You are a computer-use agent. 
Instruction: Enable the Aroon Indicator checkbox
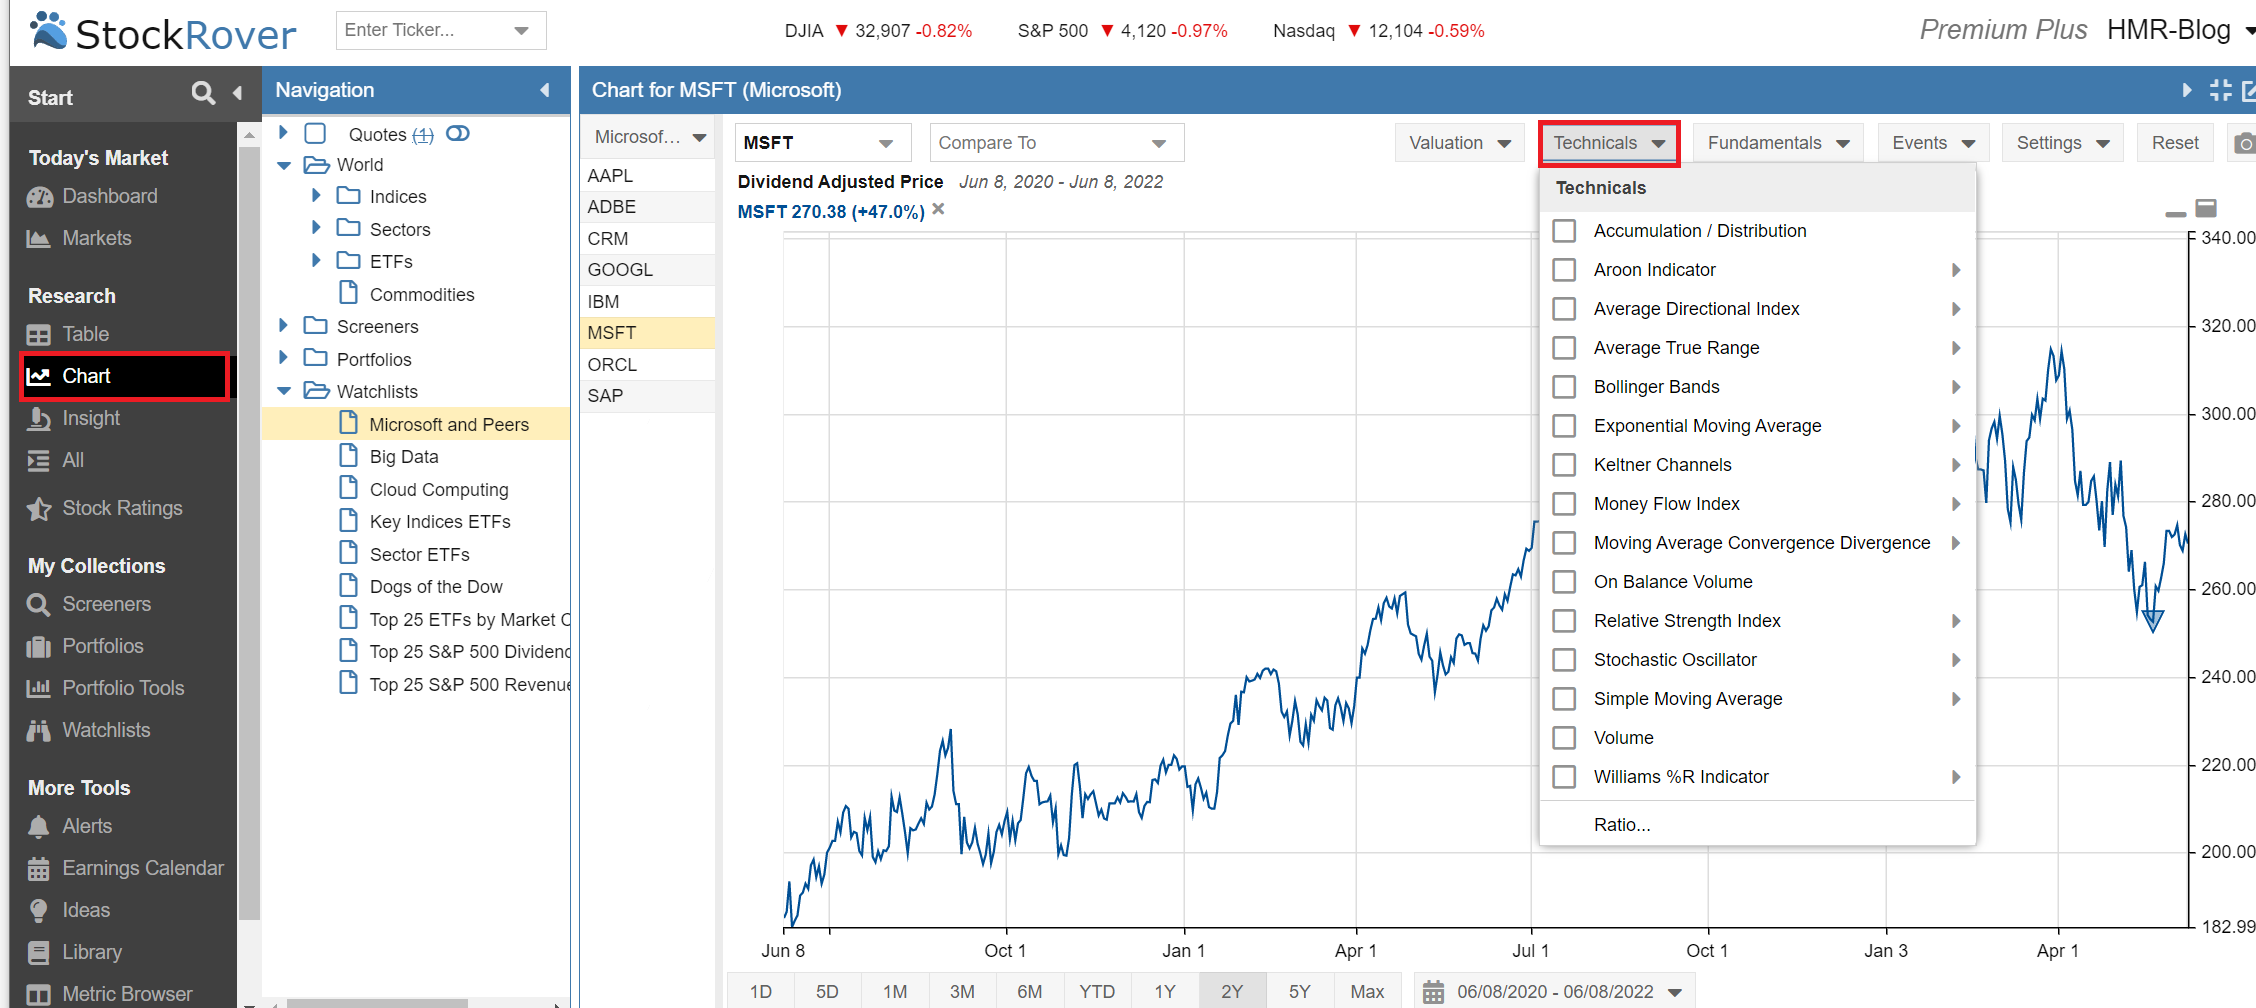[1564, 270]
